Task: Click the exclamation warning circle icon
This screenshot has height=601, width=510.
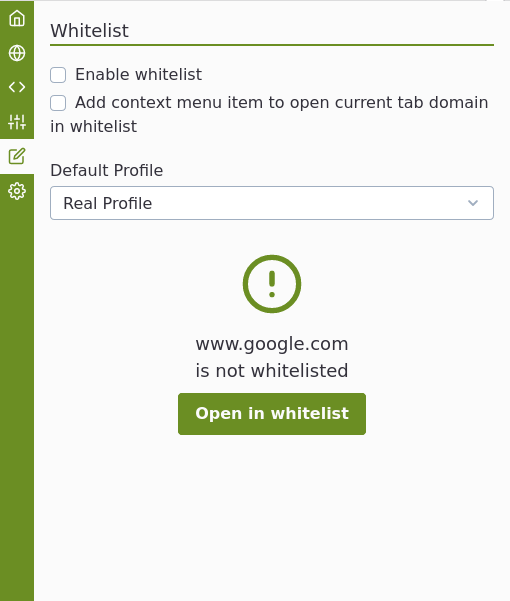Action: 272,284
